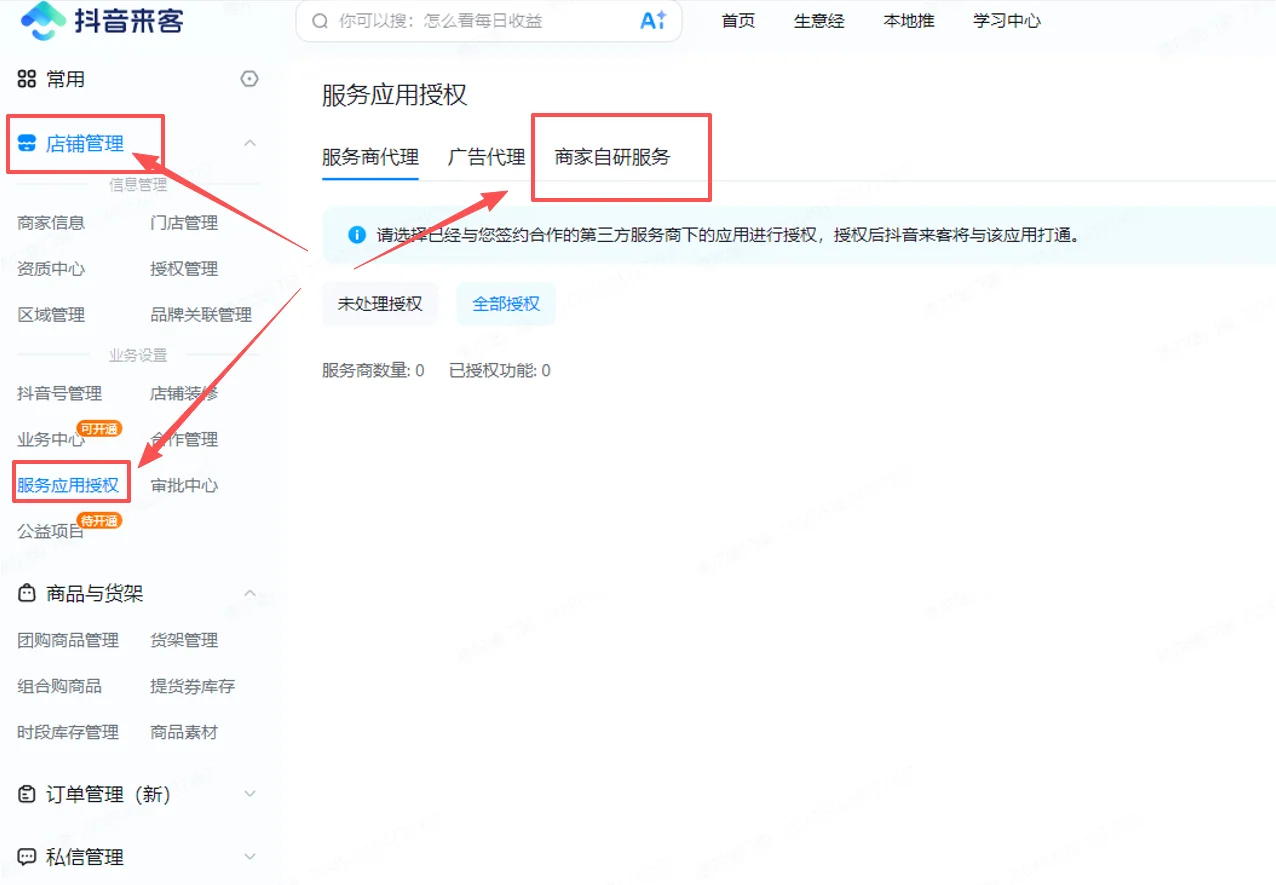Click the search magnifier icon
Screen dimensions: 1276x885
click(x=320, y=21)
